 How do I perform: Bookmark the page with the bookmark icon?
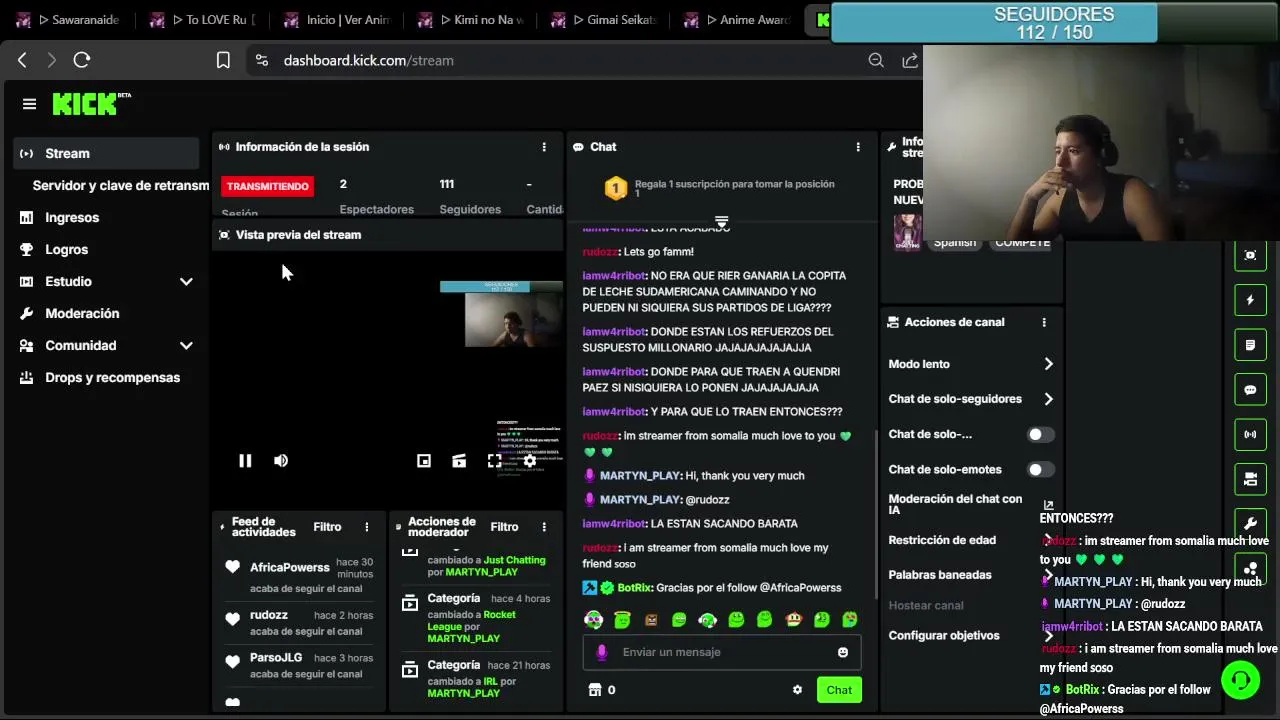pyautogui.click(x=223, y=60)
